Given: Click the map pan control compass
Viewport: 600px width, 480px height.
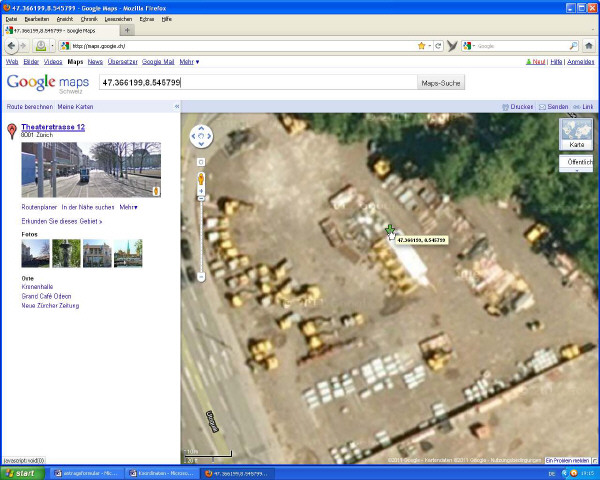Looking at the screenshot, I should (201, 136).
